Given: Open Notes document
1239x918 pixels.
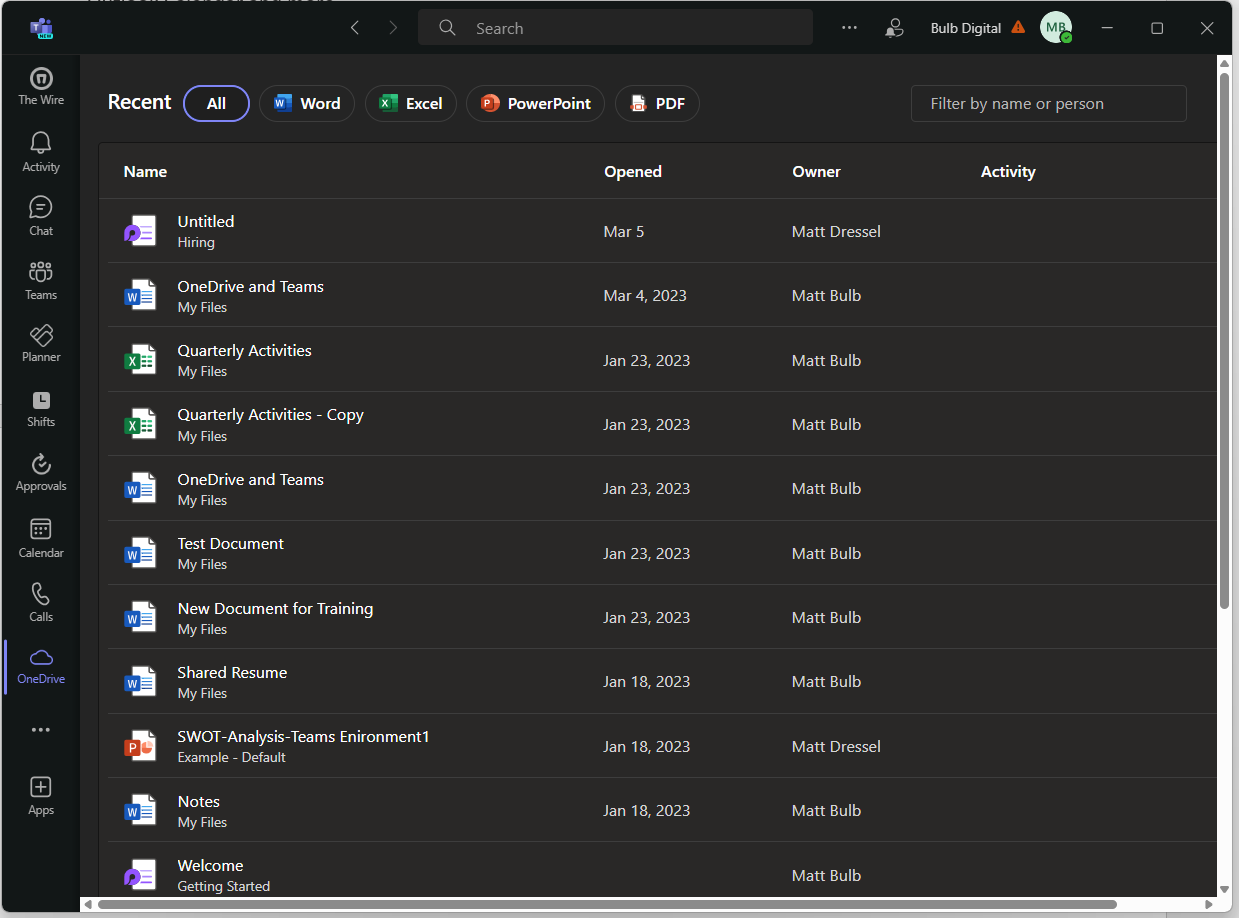Looking at the screenshot, I should pos(199,802).
